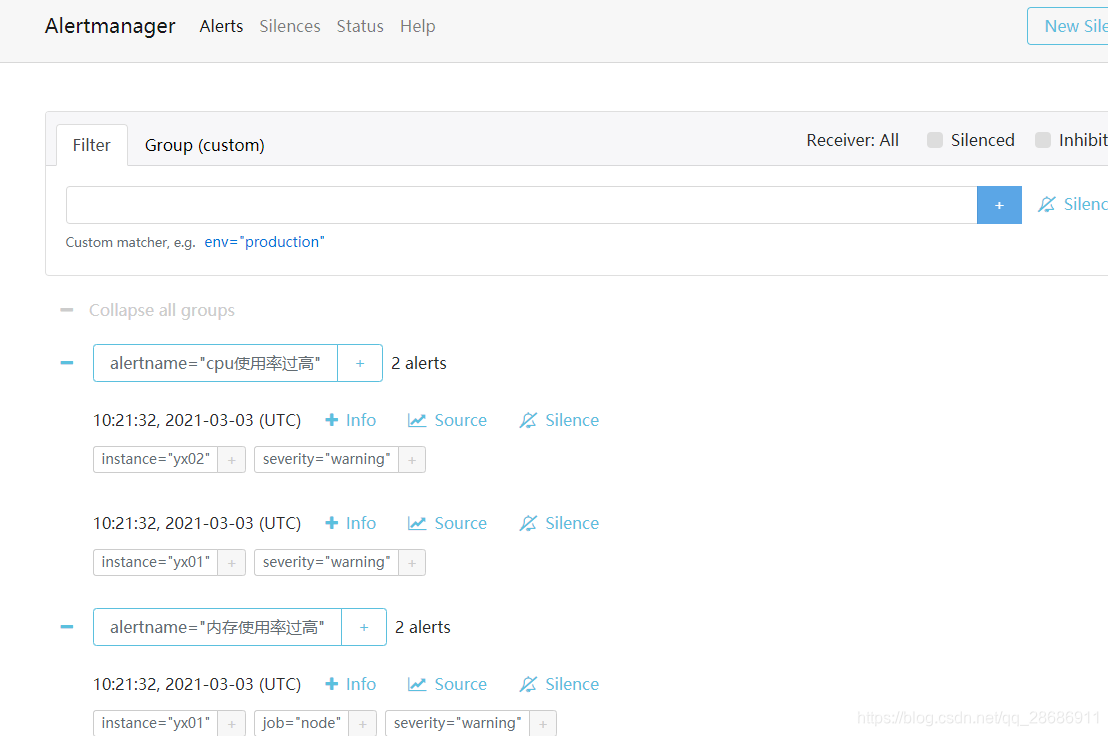Image resolution: width=1108 pixels, height=736 pixels.
Task: Add cpu-group instance="yx01" to the filter with plus
Action: [x=232, y=563]
